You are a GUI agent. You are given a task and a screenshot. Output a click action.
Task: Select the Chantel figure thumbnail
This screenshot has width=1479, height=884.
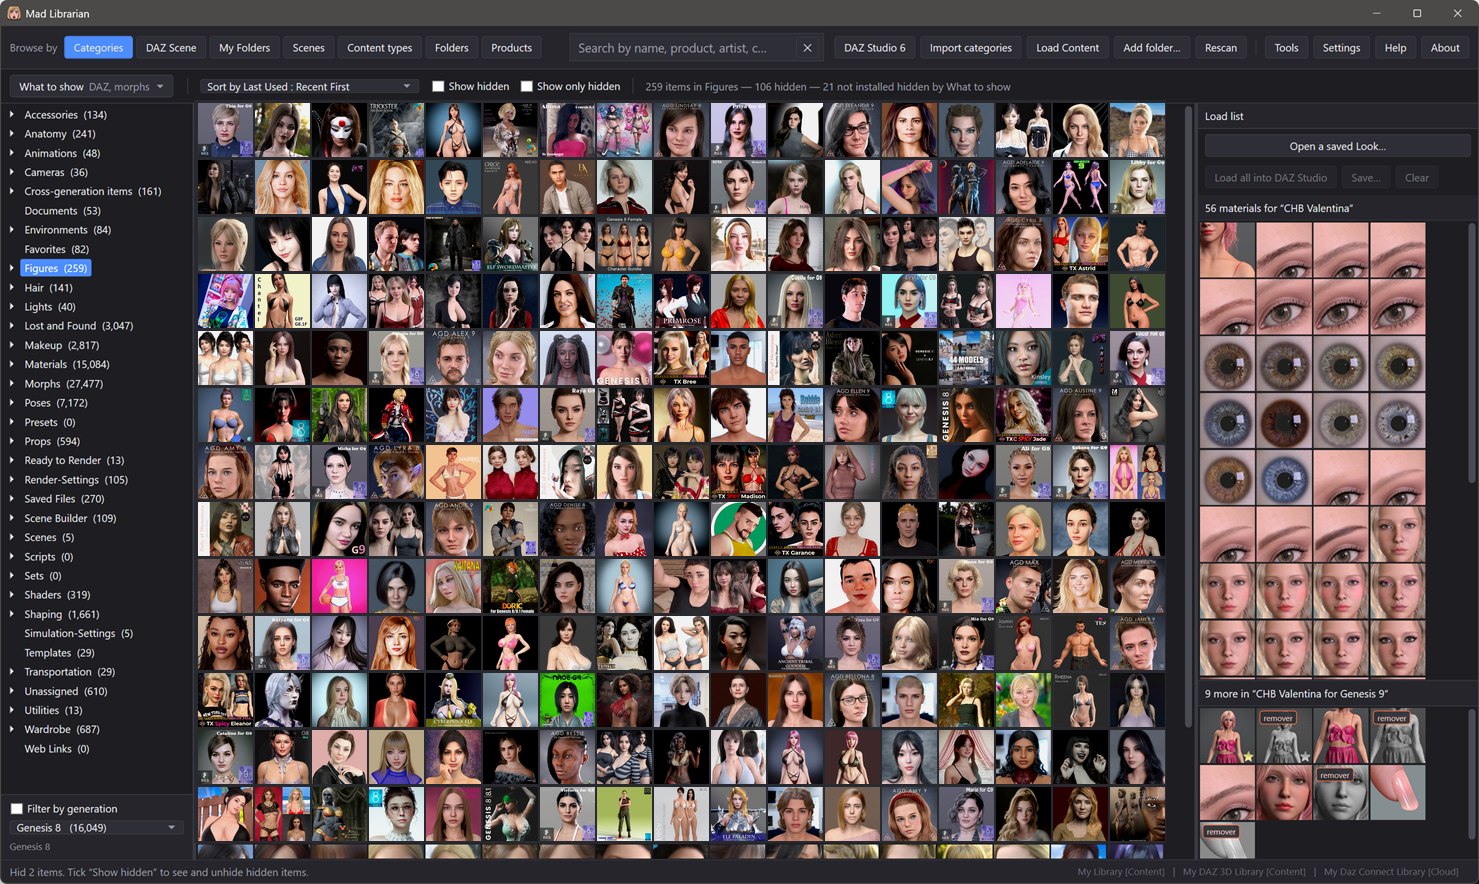pyautogui.click(x=282, y=301)
